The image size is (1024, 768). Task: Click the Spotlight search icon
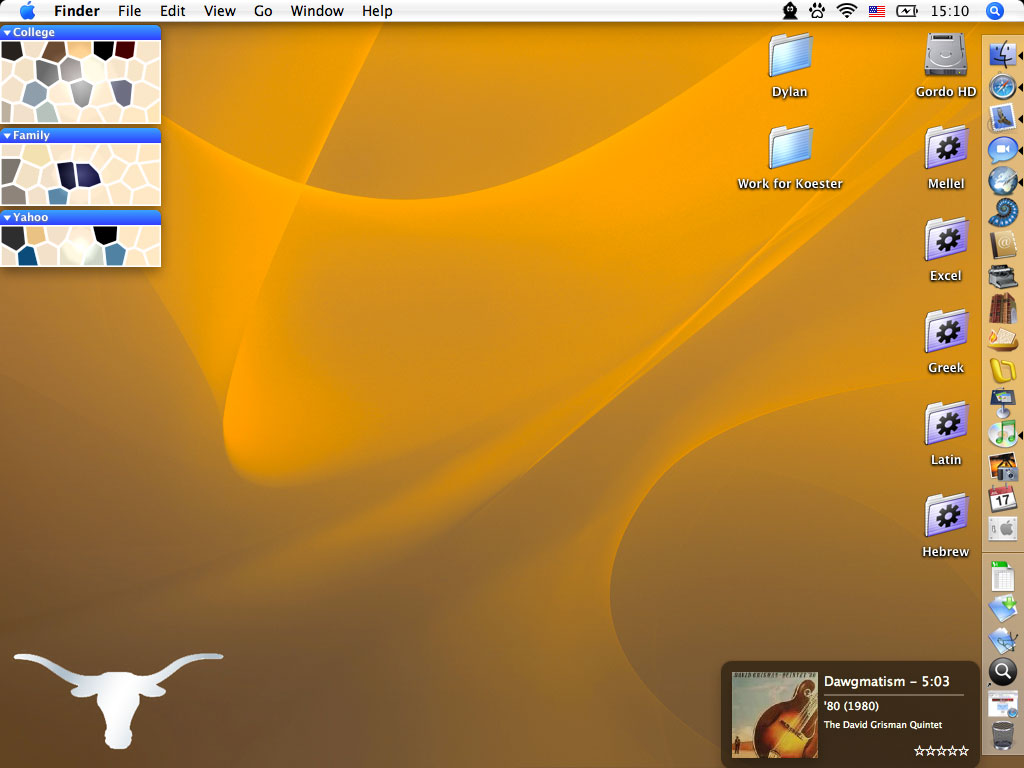click(994, 11)
